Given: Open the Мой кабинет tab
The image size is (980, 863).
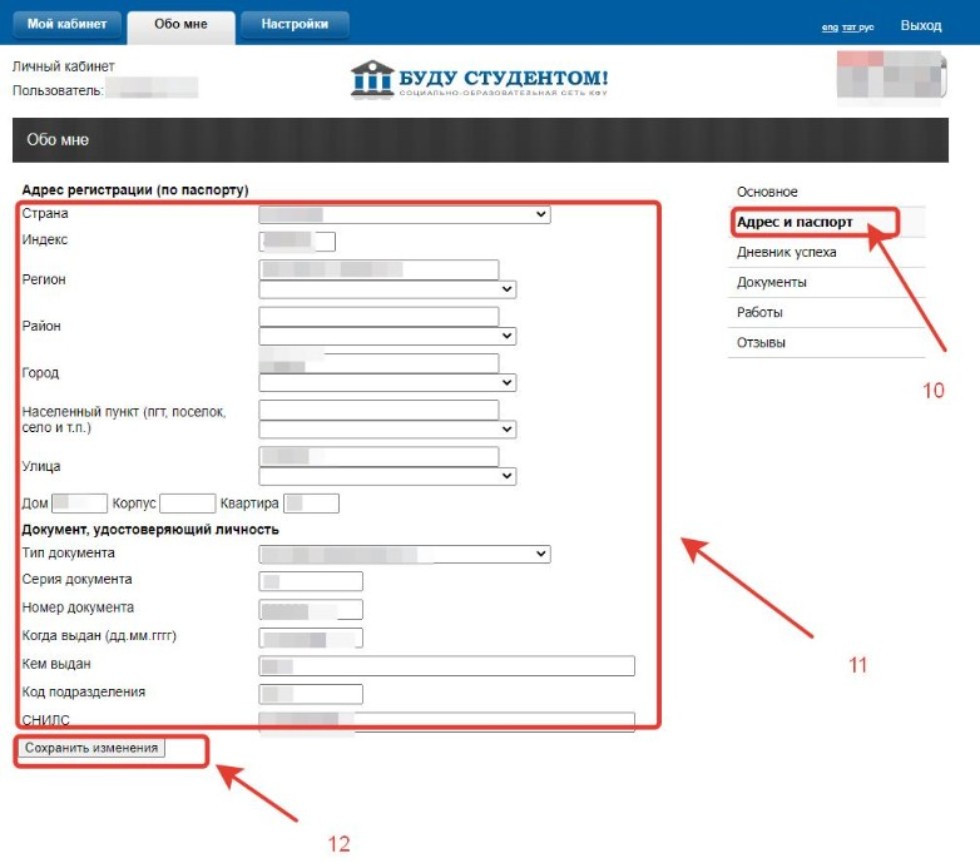Looking at the screenshot, I should (x=67, y=25).
